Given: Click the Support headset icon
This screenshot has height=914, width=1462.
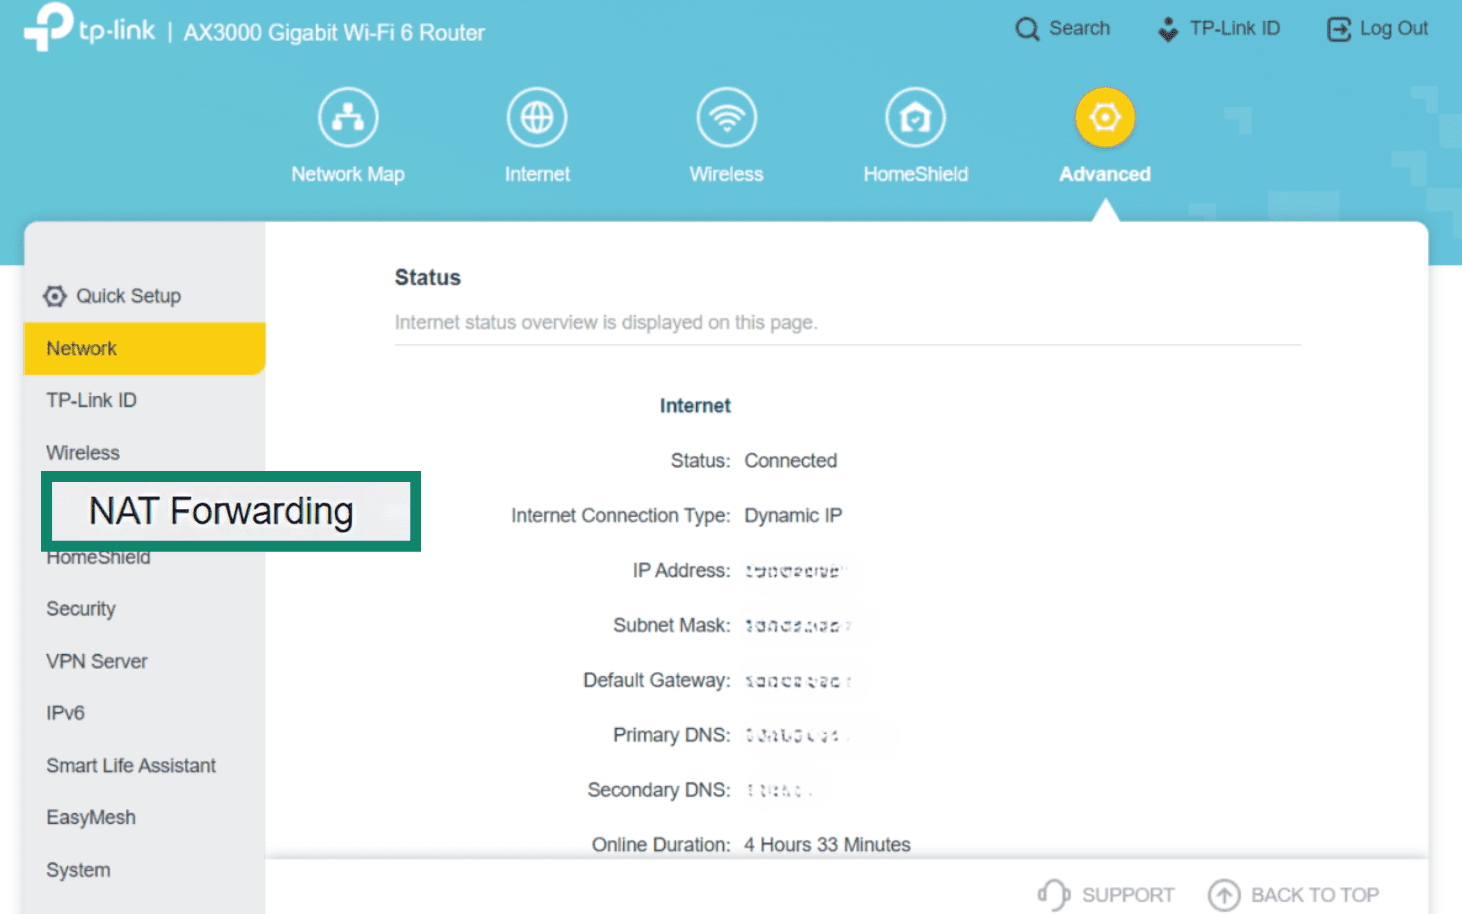Looking at the screenshot, I should (1053, 894).
